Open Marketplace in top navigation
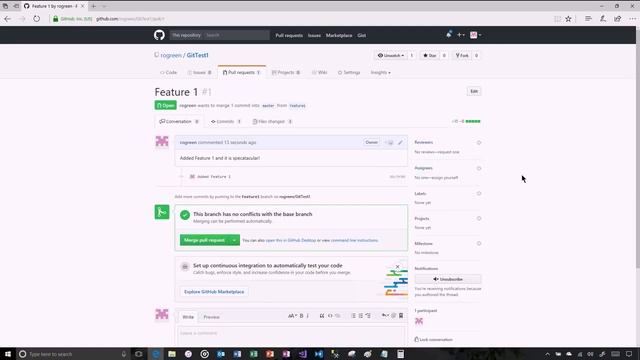Image resolution: width=640 pixels, height=360 pixels. 339,36
